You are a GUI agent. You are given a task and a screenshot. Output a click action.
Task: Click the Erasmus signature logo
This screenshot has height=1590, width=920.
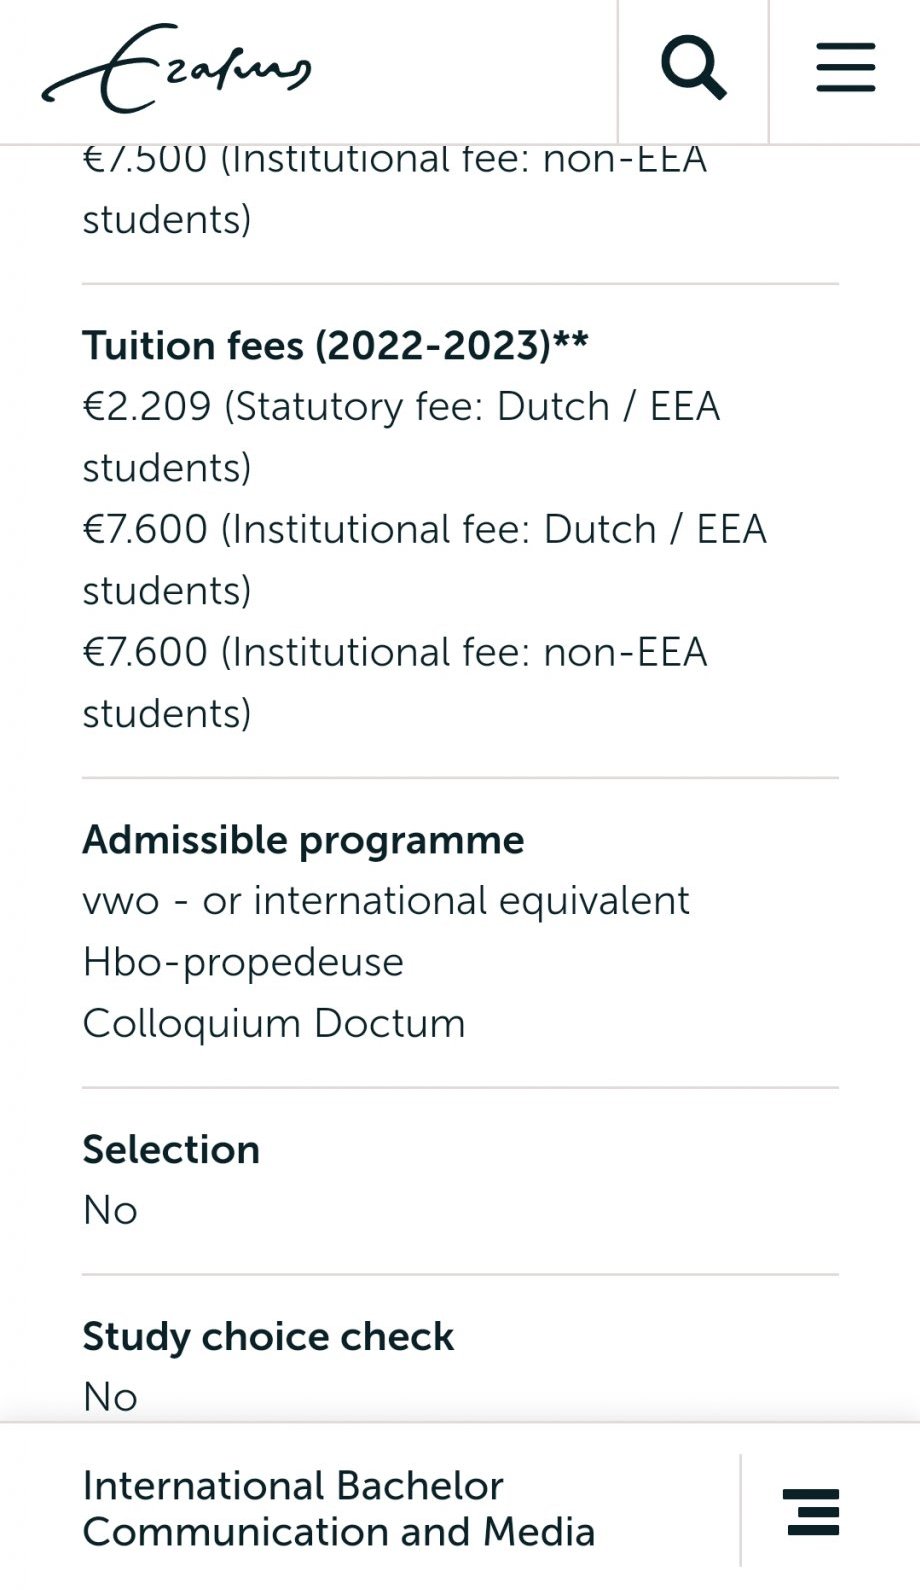coord(177,69)
